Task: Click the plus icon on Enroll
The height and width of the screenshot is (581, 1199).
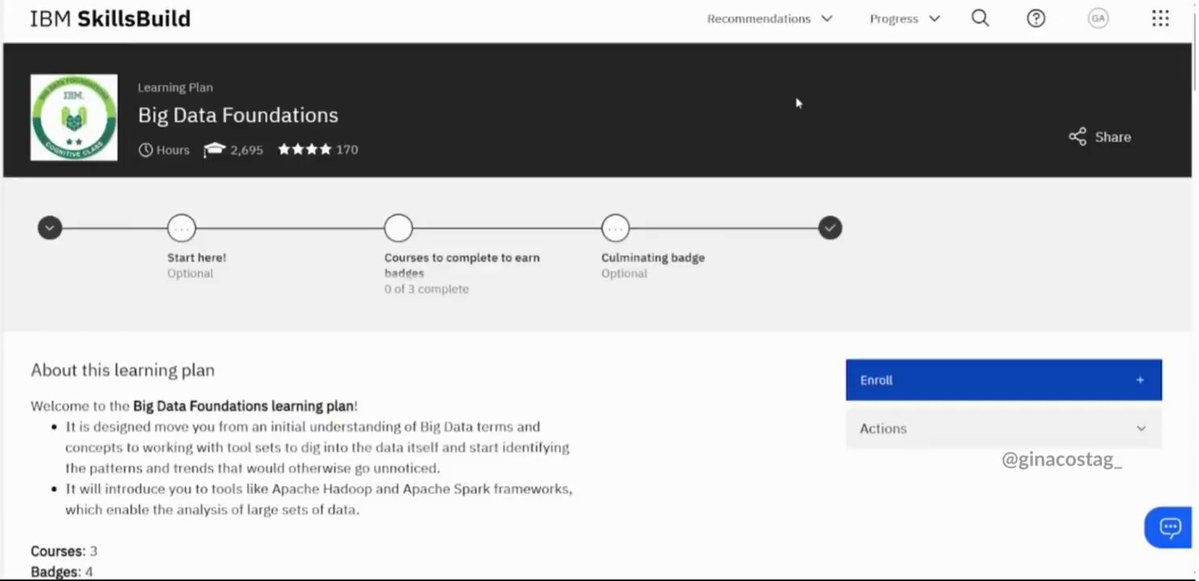Action: [x=1140, y=380]
